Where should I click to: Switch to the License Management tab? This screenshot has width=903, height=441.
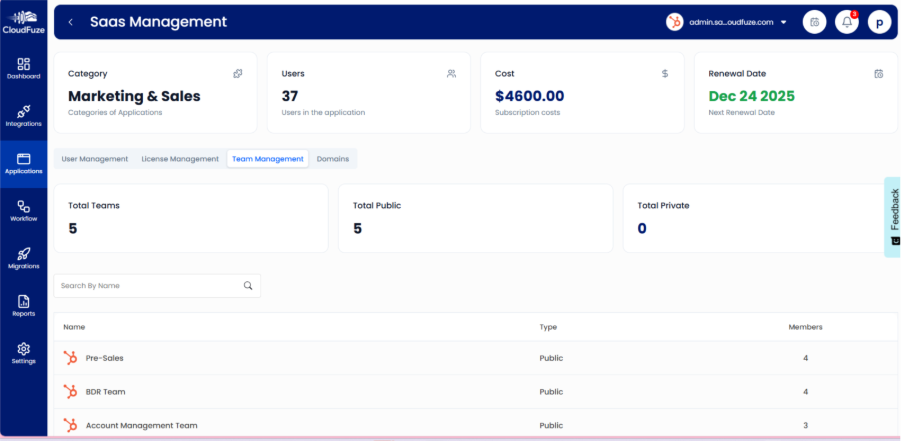point(180,159)
